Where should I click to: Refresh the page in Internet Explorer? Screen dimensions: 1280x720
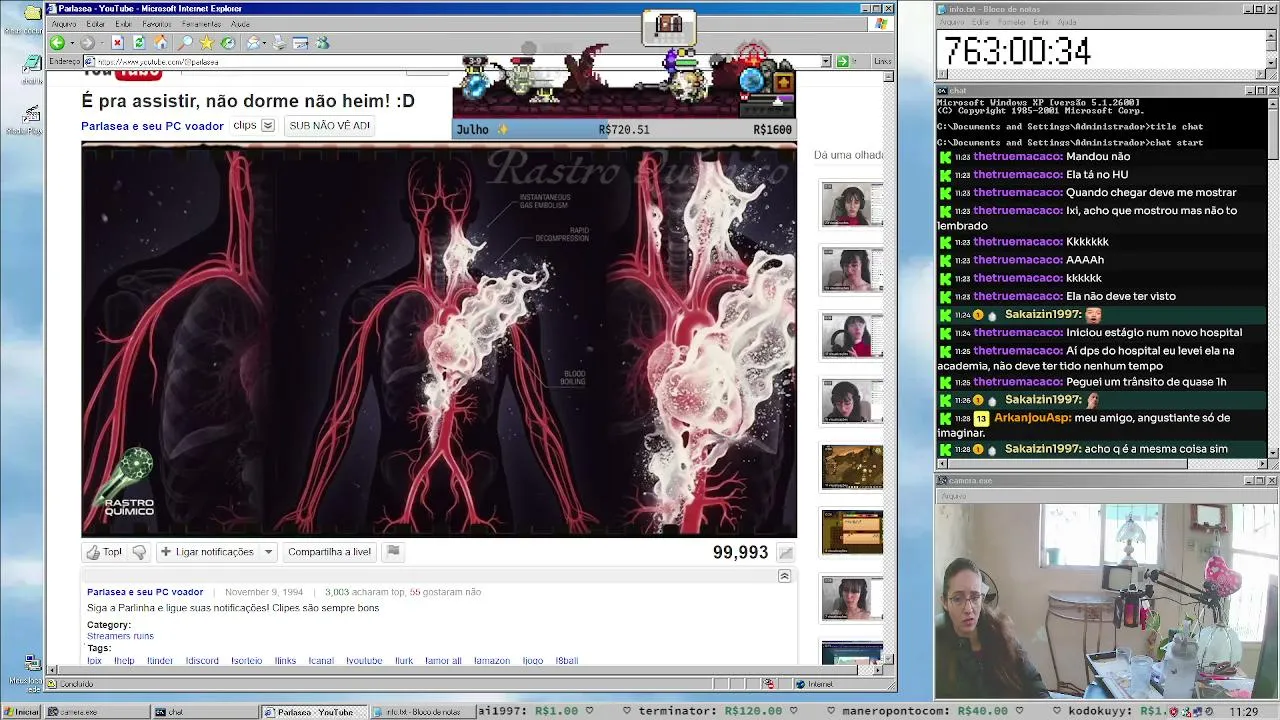click(x=139, y=43)
